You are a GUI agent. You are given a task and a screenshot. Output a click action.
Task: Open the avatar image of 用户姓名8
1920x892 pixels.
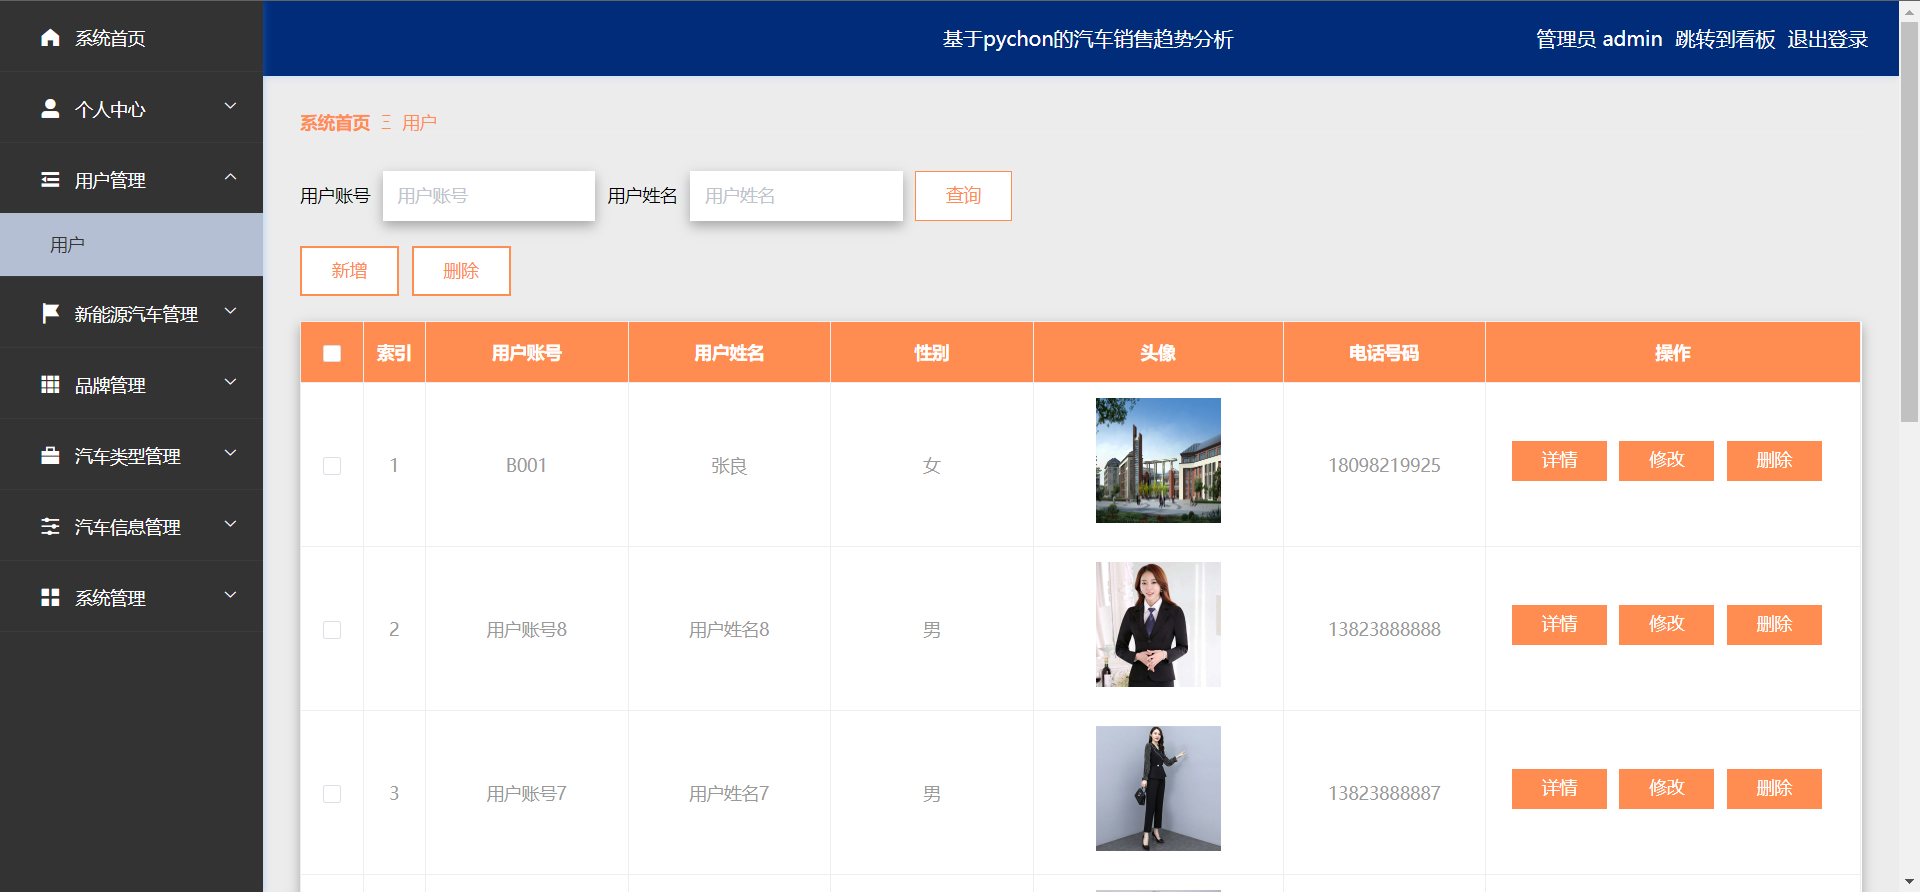click(1158, 624)
